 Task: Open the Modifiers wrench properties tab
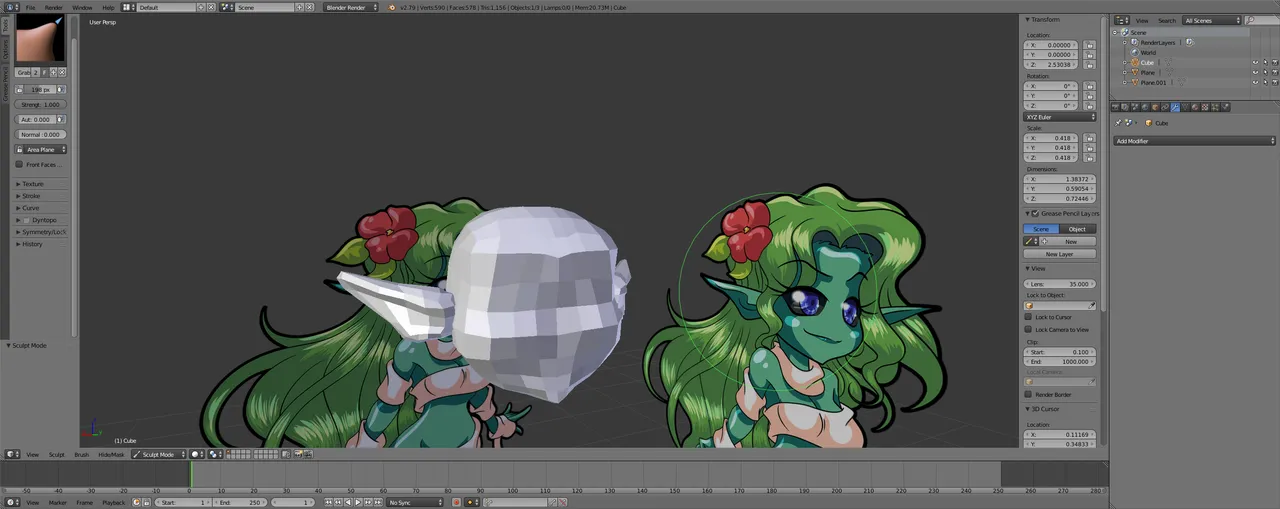(x=1175, y=107)
